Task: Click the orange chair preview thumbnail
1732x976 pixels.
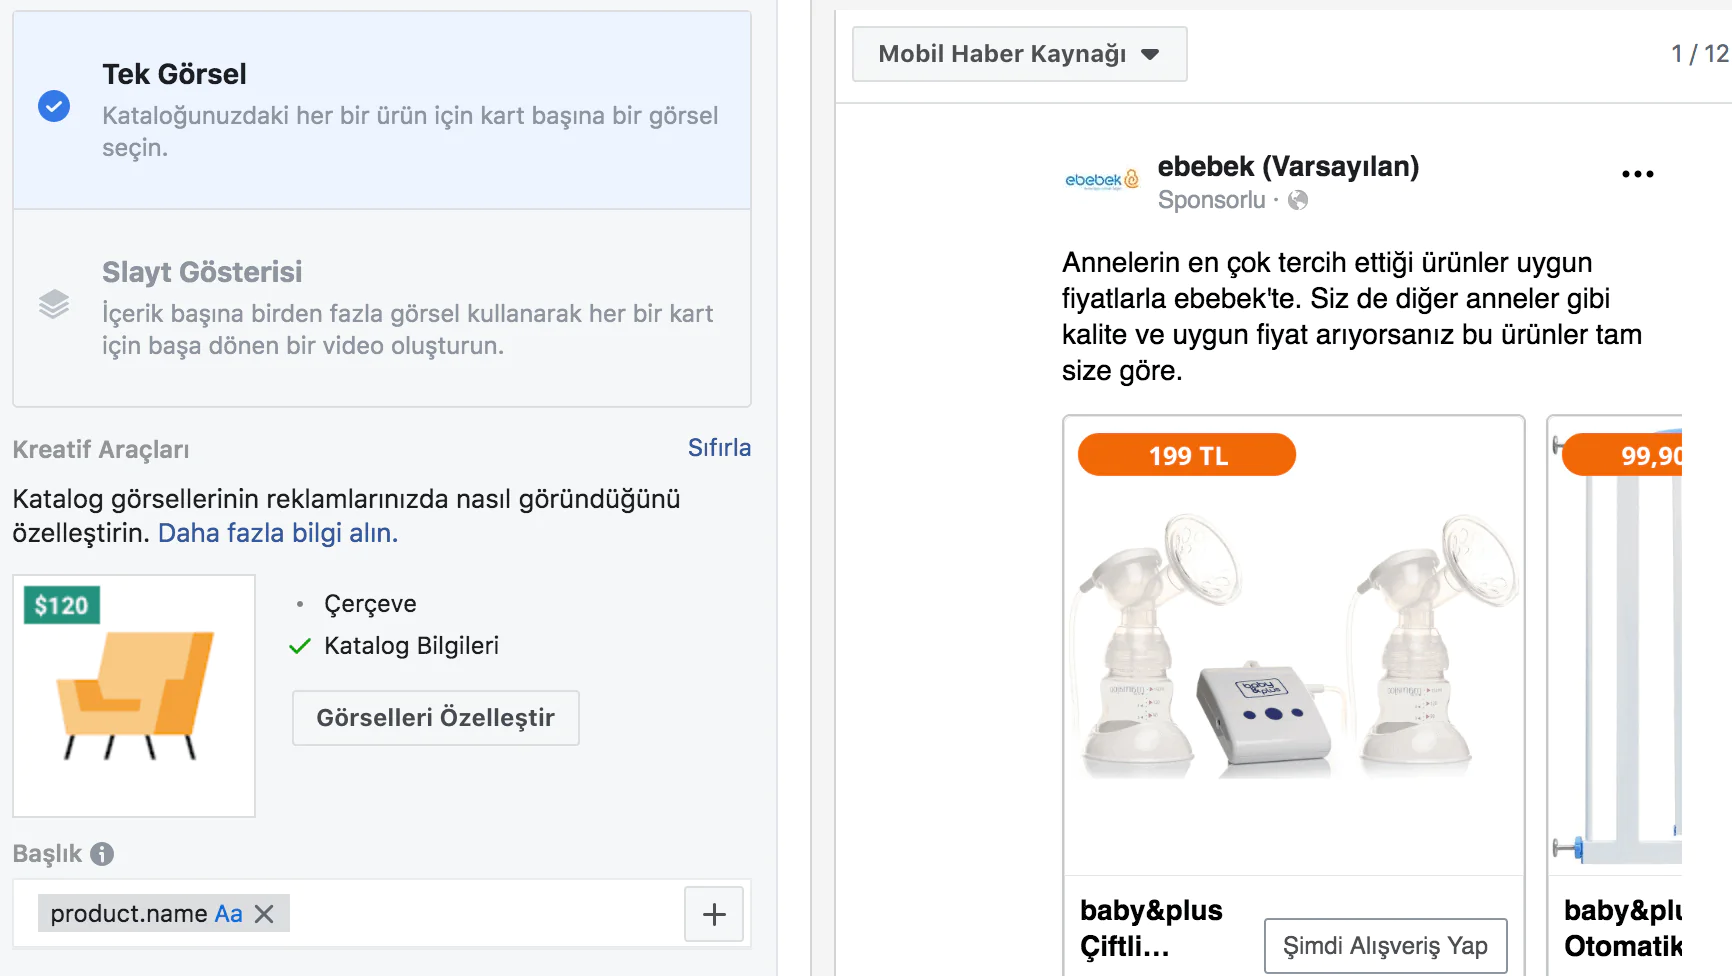Action: (134, 696)
